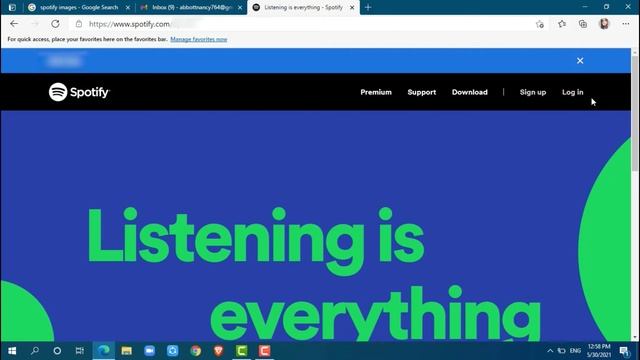Screen dimensions: 640x360
Task: Open the Edge settings and more menu
Action: [x=626, y=24]
